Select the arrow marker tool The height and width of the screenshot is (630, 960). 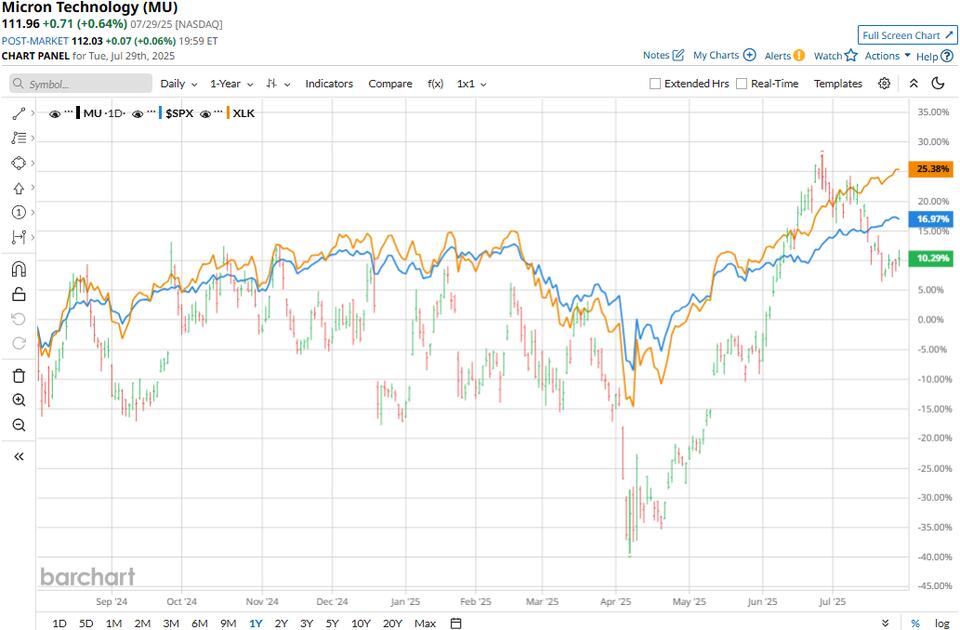tap(18, 188)
